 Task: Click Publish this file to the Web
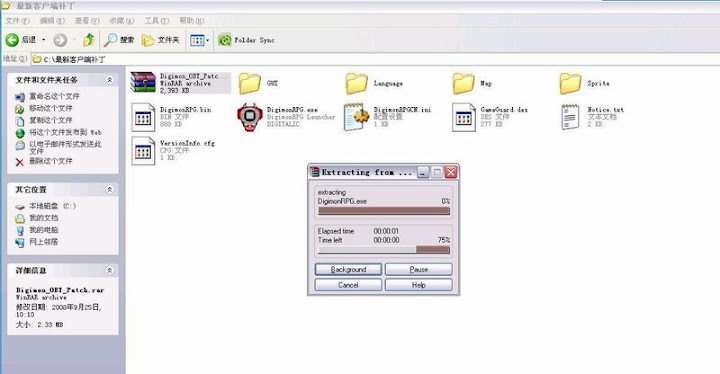(65, 132)
